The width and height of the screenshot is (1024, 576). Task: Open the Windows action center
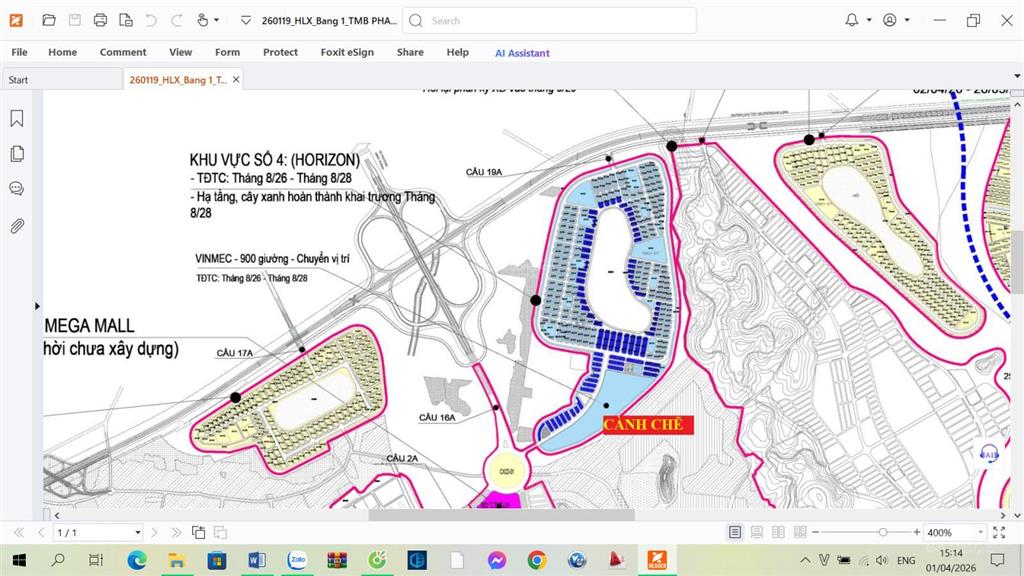click(997, 560)
